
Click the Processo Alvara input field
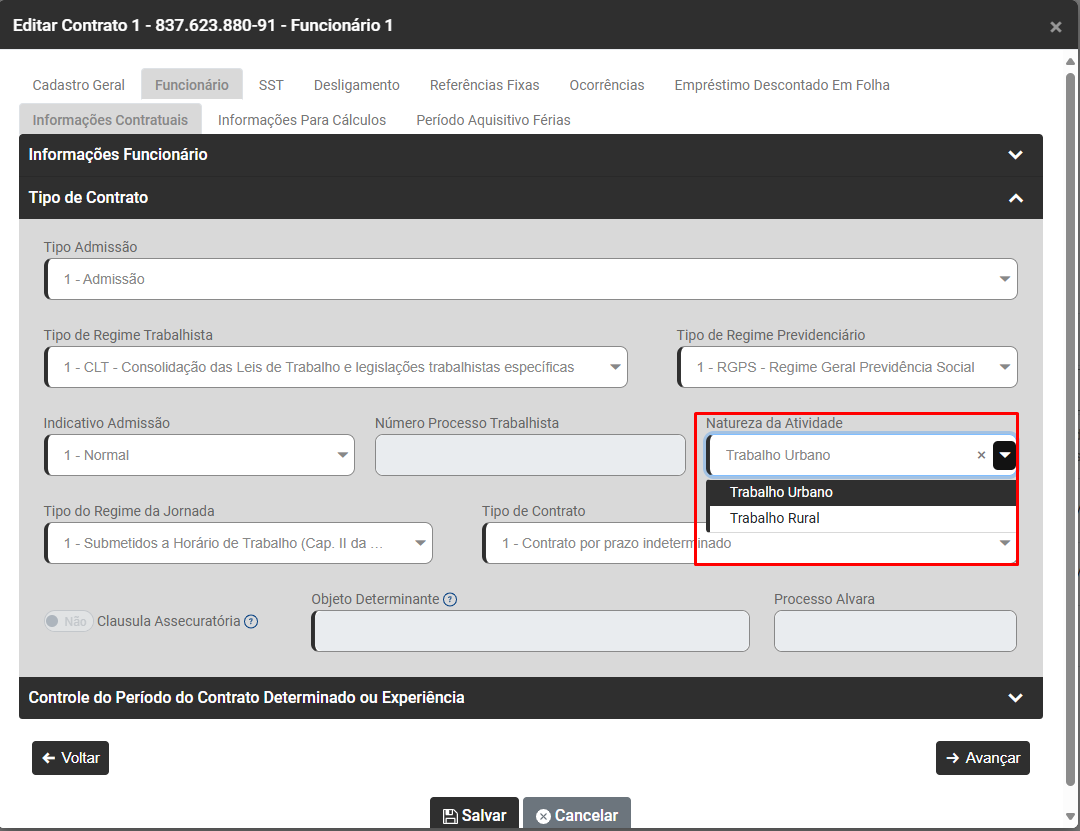click(895, 631)
